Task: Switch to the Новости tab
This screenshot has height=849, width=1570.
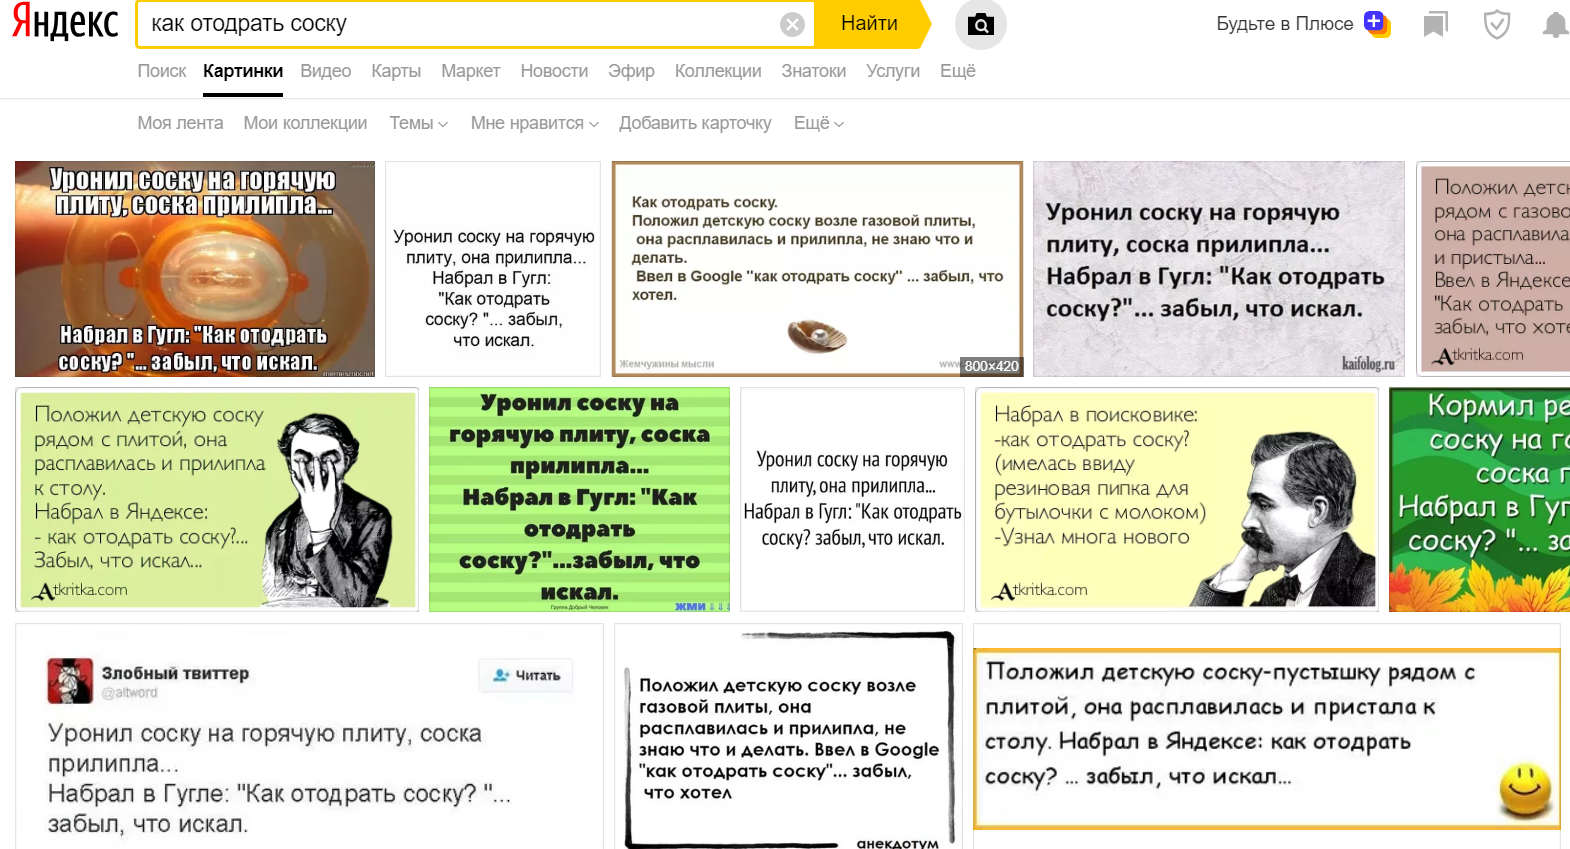Action: click(554, 71)
